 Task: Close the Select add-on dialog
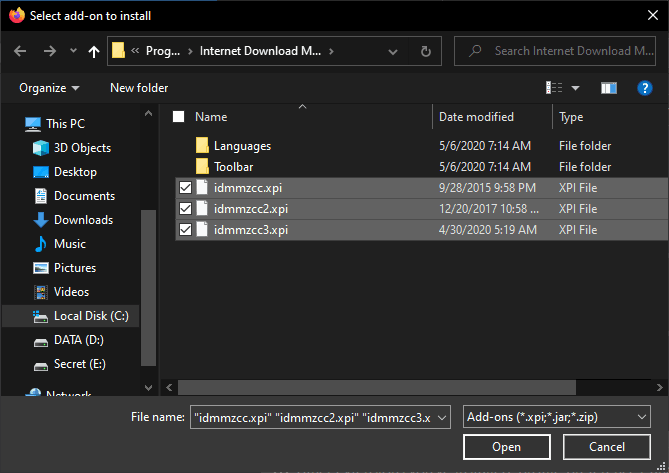point(652,15)
